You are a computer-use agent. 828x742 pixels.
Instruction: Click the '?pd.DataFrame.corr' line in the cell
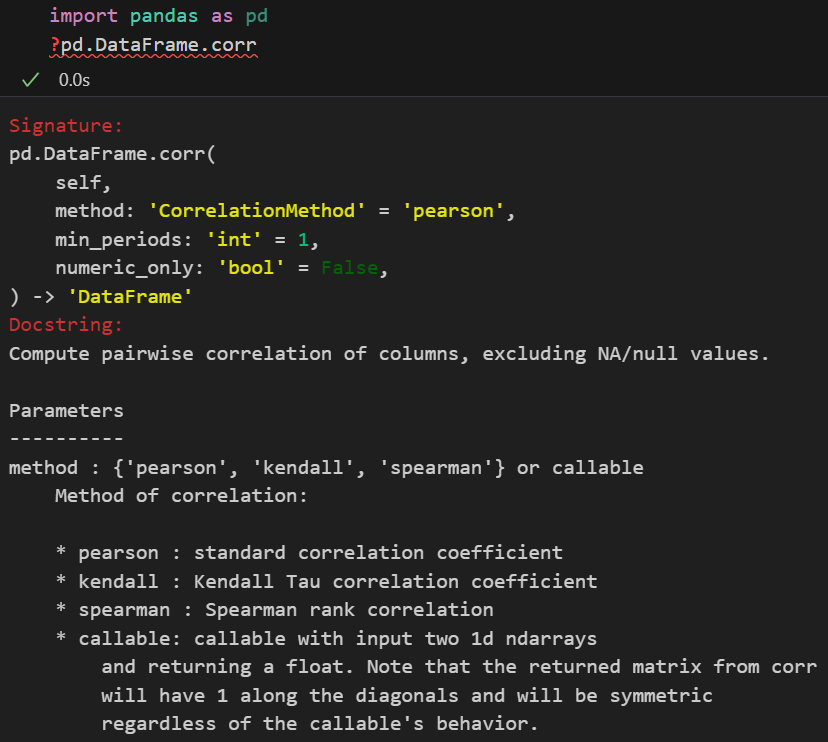coord(153,45)
